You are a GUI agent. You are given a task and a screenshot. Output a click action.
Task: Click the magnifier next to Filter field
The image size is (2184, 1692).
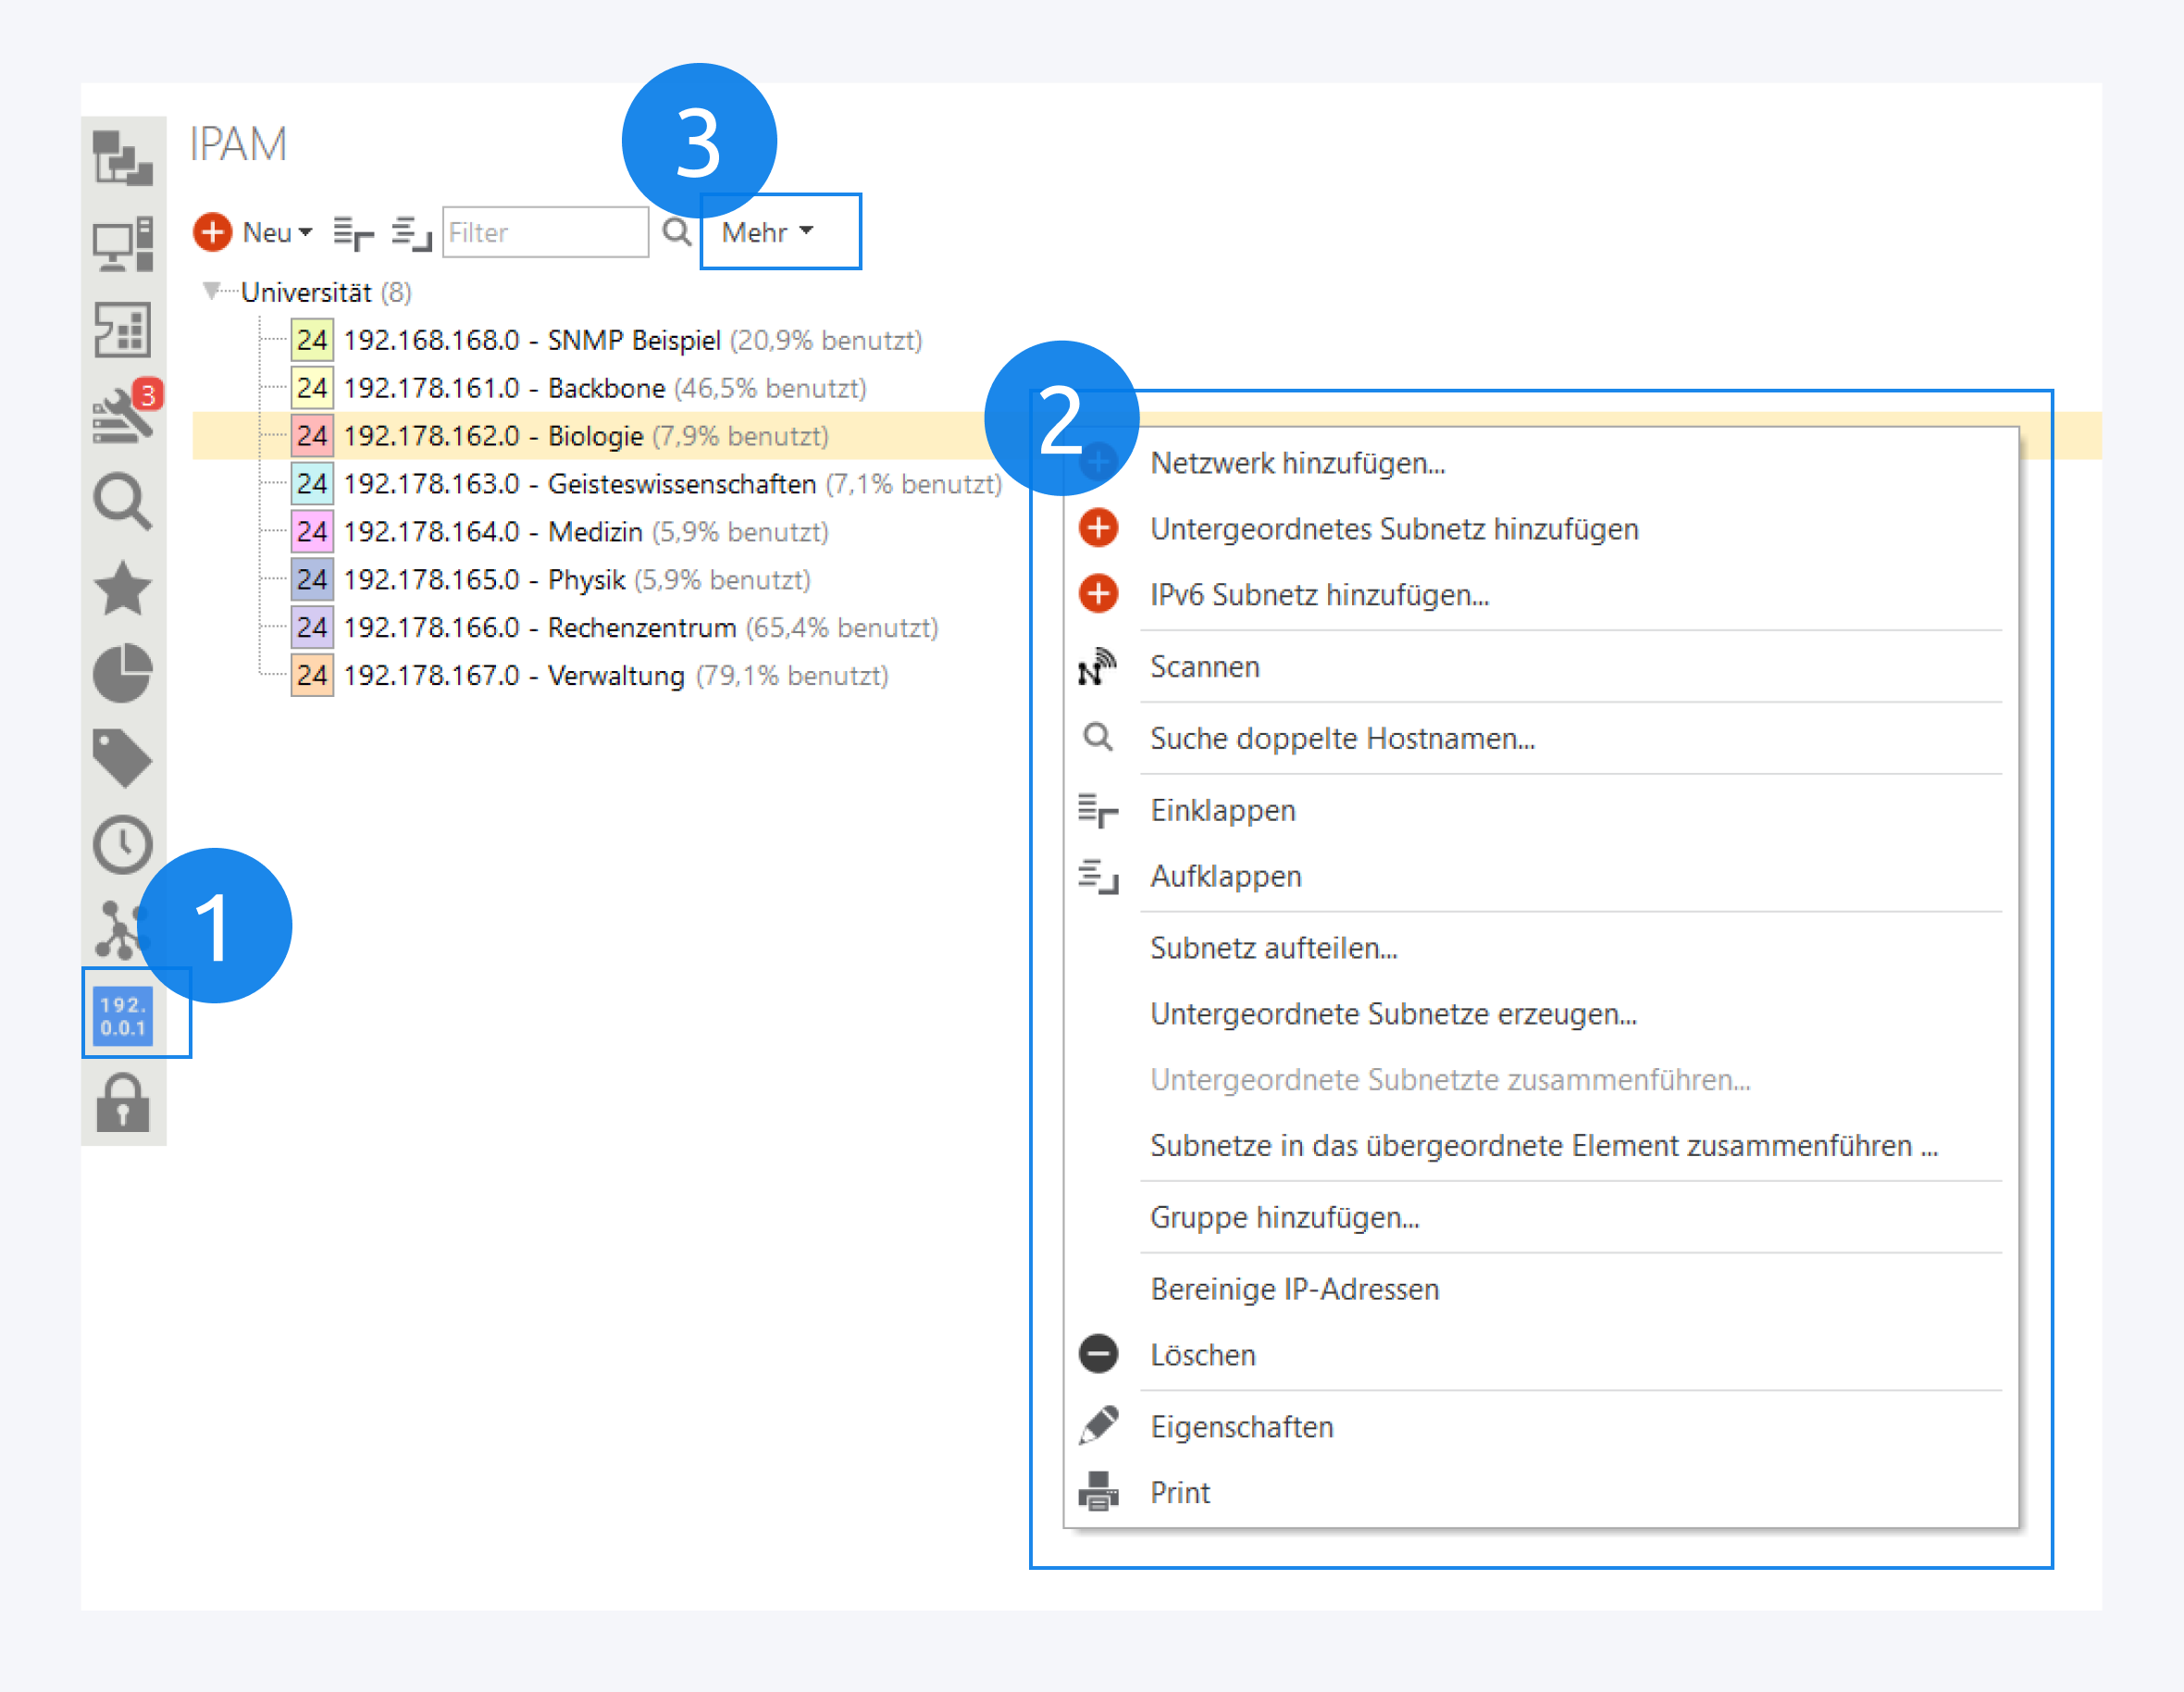(x=677, y=232)
